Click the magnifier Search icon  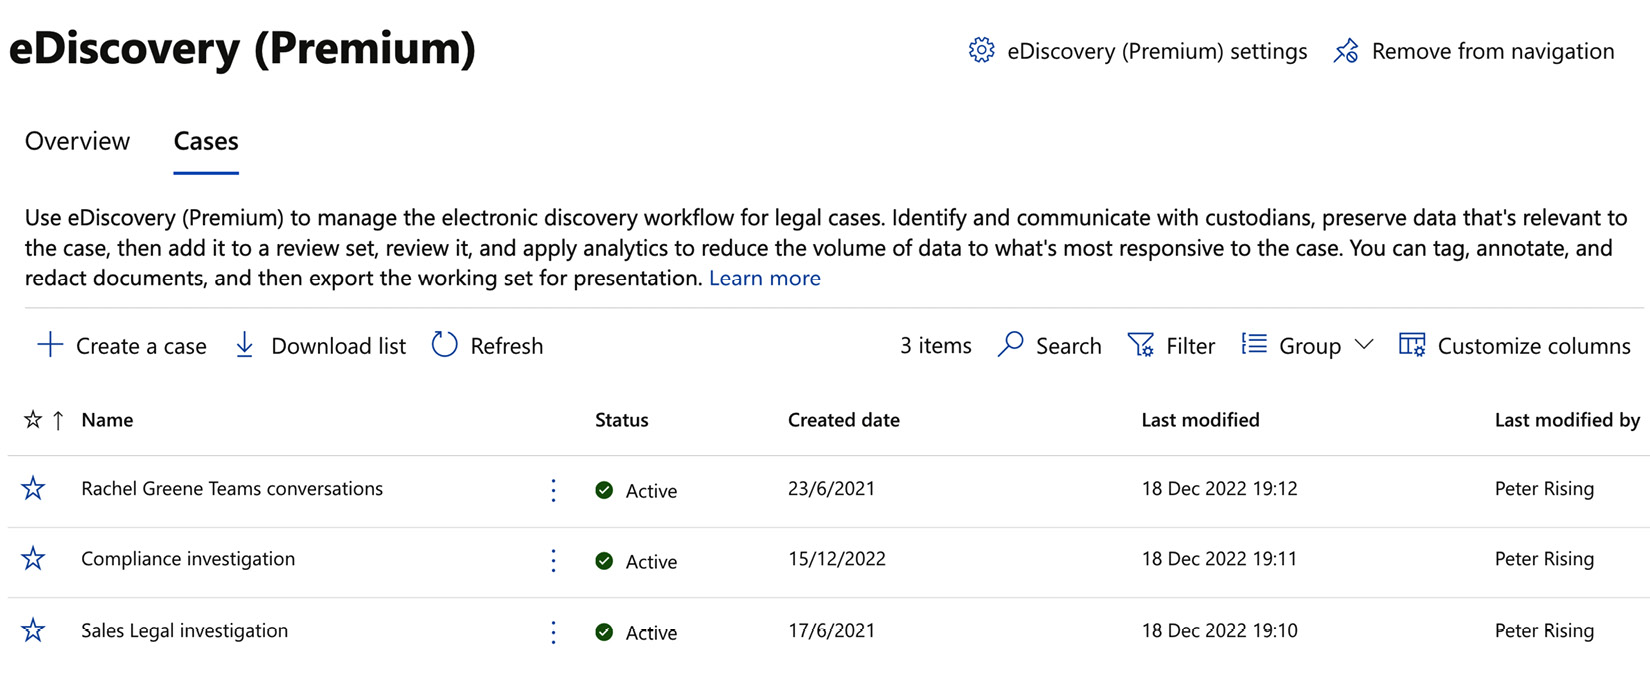(x=1010, y=345)
